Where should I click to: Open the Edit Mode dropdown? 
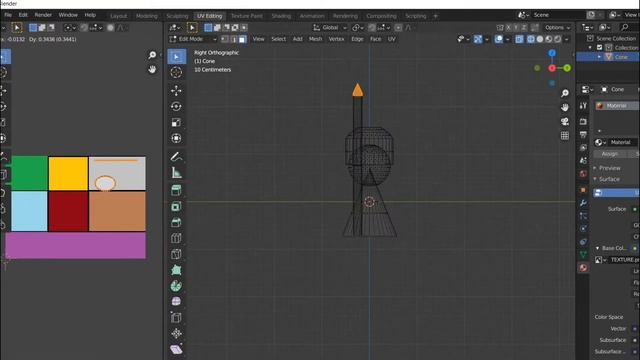point(193,39)
